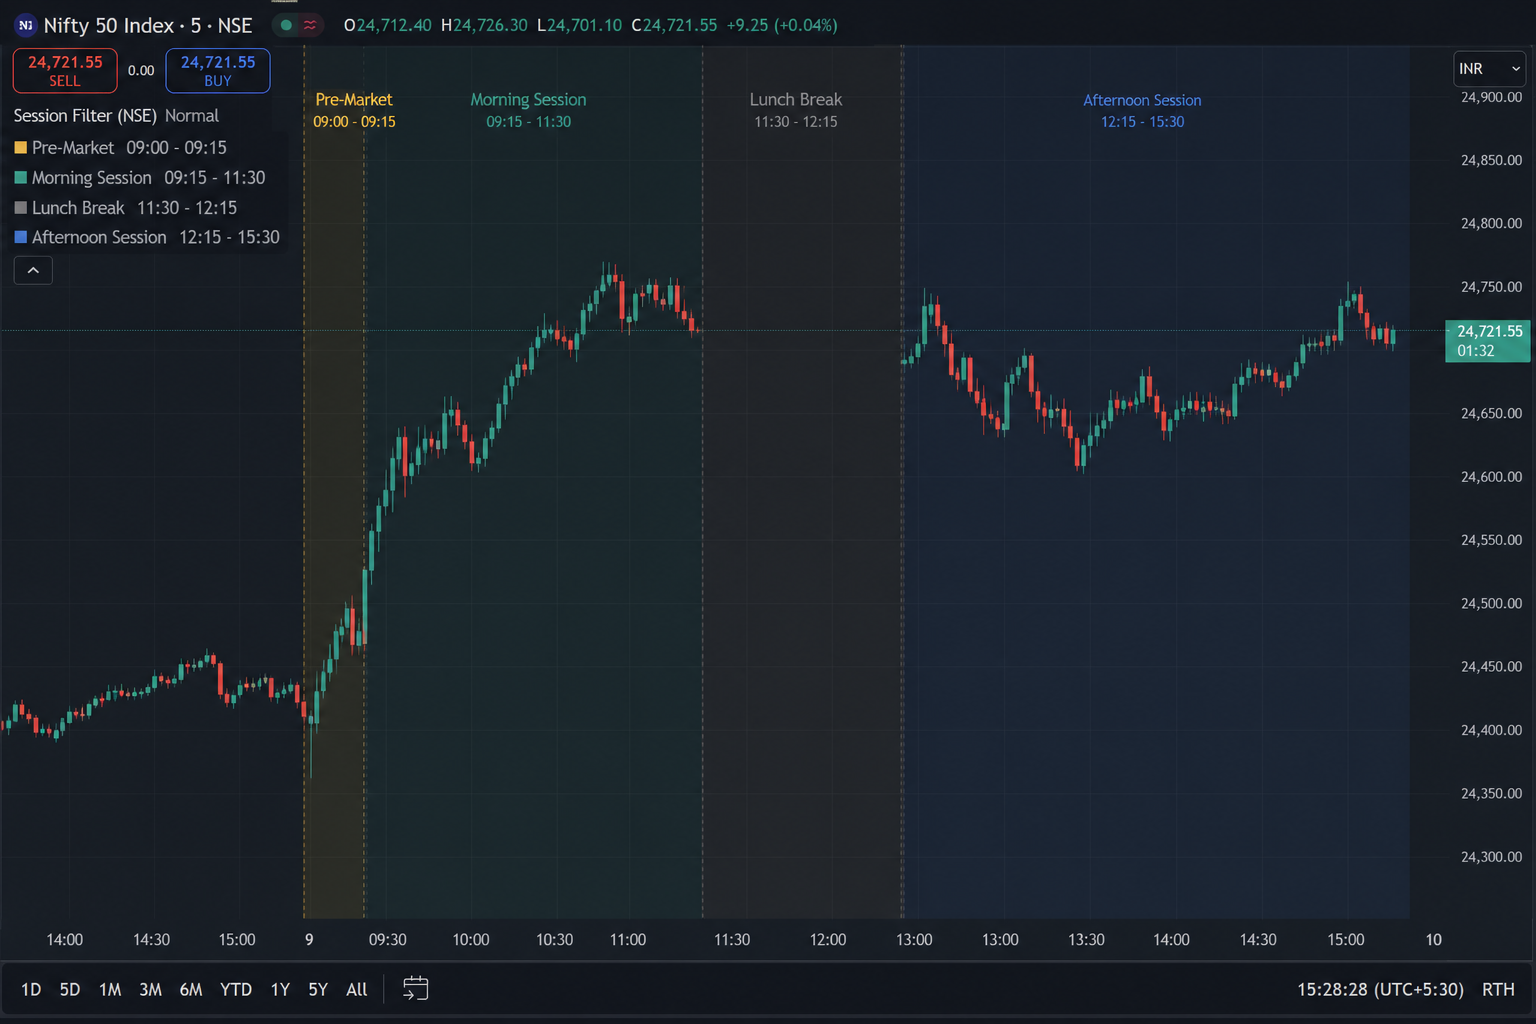This screenshot has width=1536, height=1024.
Task: Click the Nifty 50 symbol logo icon
Action: (x=25, y=25)
